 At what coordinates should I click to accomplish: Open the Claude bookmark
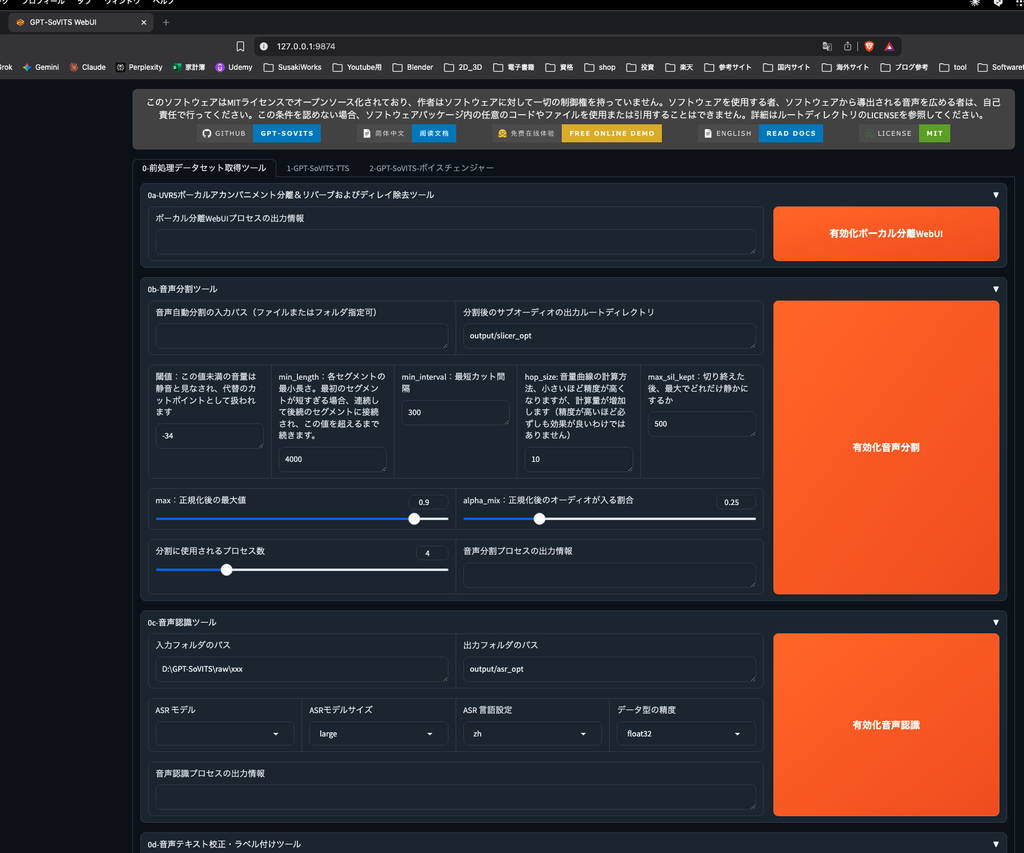coord(88,67)
